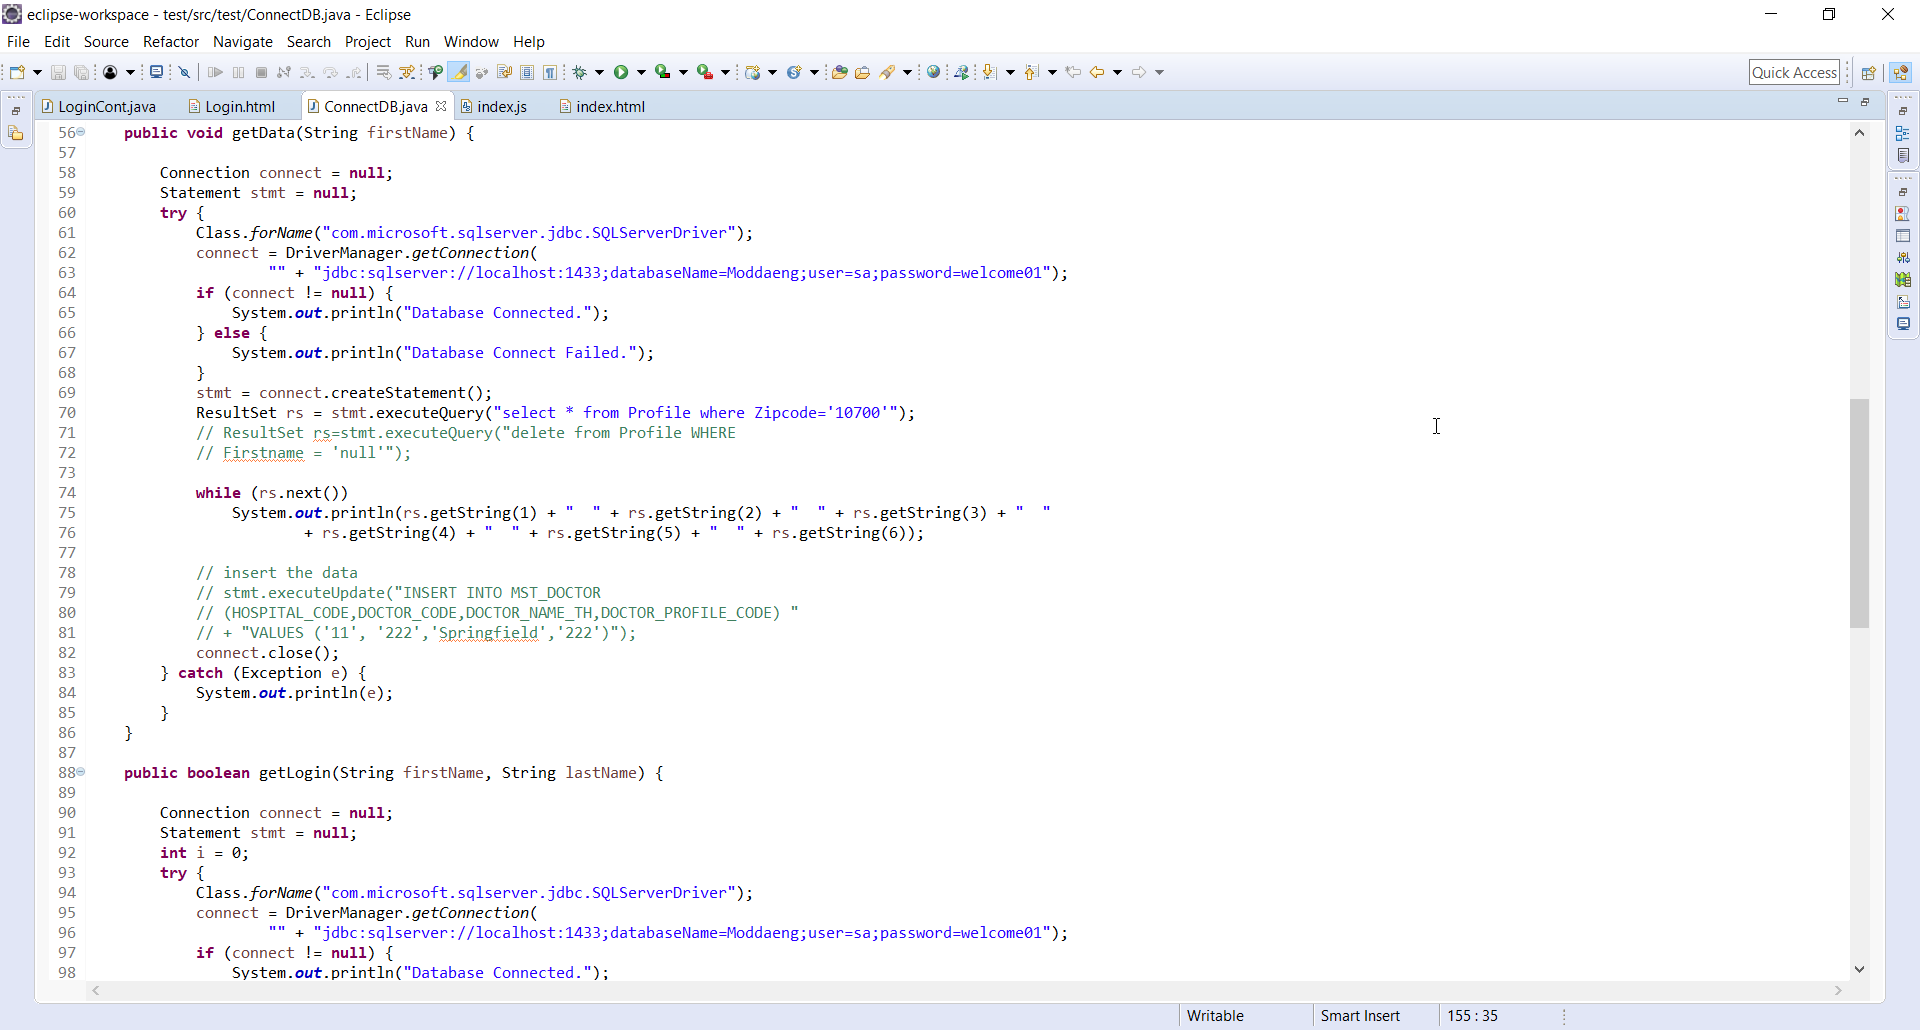This screenshot has width=1920, height=1030.
Task: Close the ConnectDB.java editor tab
Action: [x=441, y=106]
